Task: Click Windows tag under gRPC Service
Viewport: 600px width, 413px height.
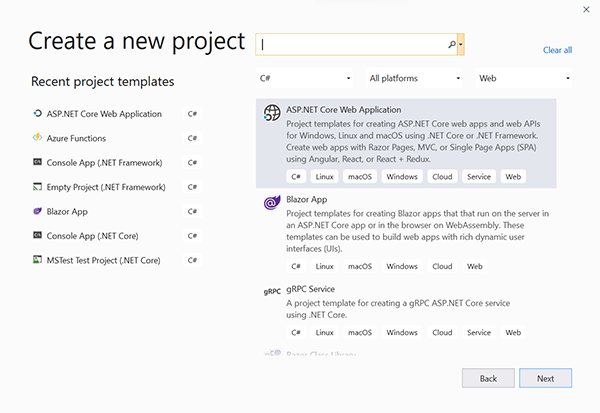Action: (402, 332)
